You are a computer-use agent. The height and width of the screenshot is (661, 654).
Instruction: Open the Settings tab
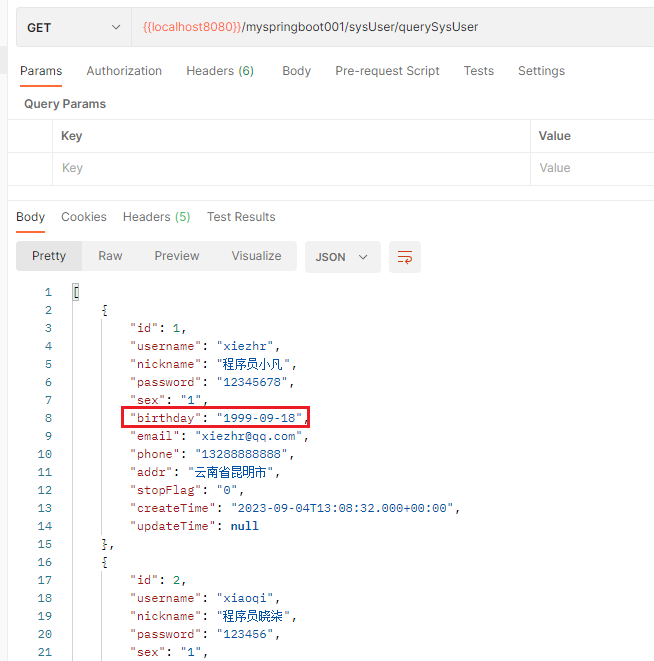pyautogui.click(x=541, y=71)
